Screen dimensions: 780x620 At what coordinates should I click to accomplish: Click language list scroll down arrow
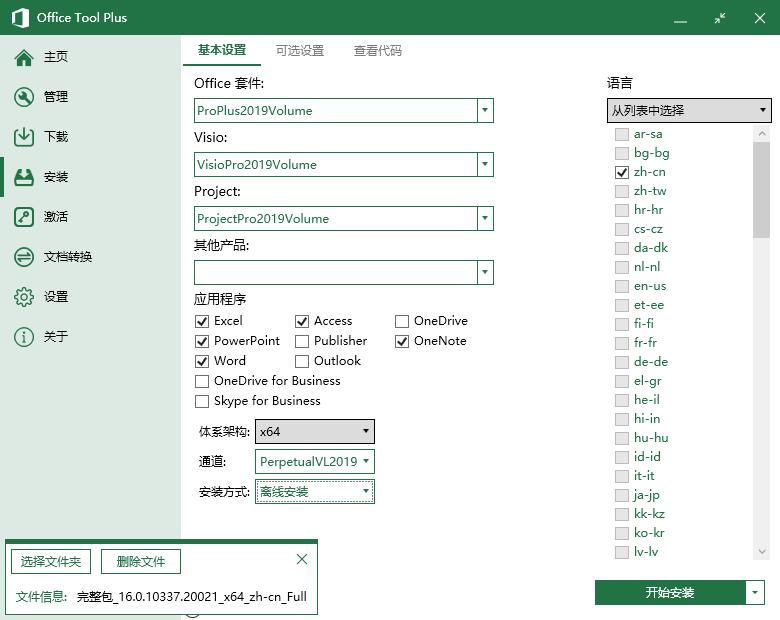coord(762,551)
